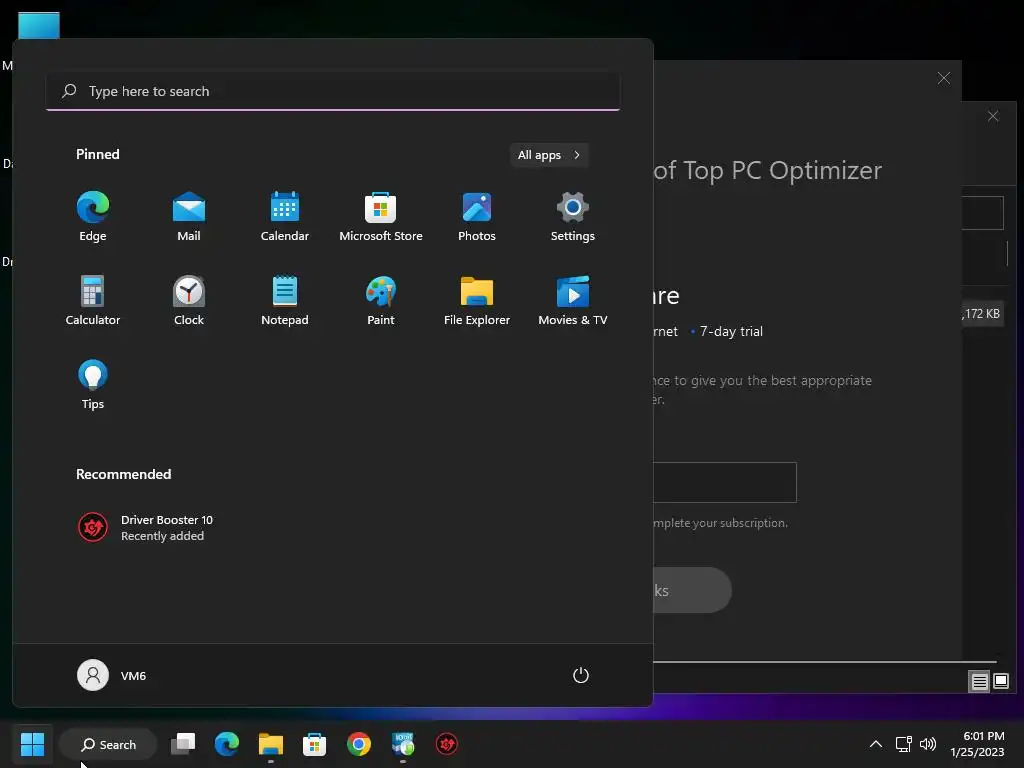
Task: Click the Recommended section heading
Action: point(123,475)
